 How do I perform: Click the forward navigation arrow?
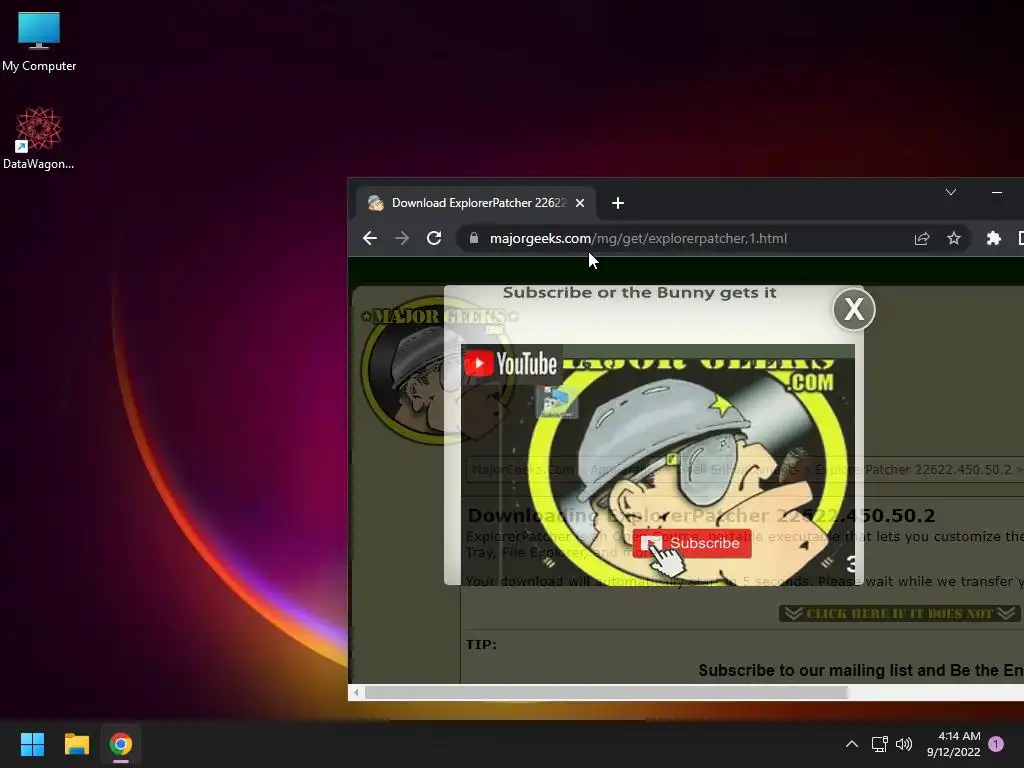tap(402, 238)
